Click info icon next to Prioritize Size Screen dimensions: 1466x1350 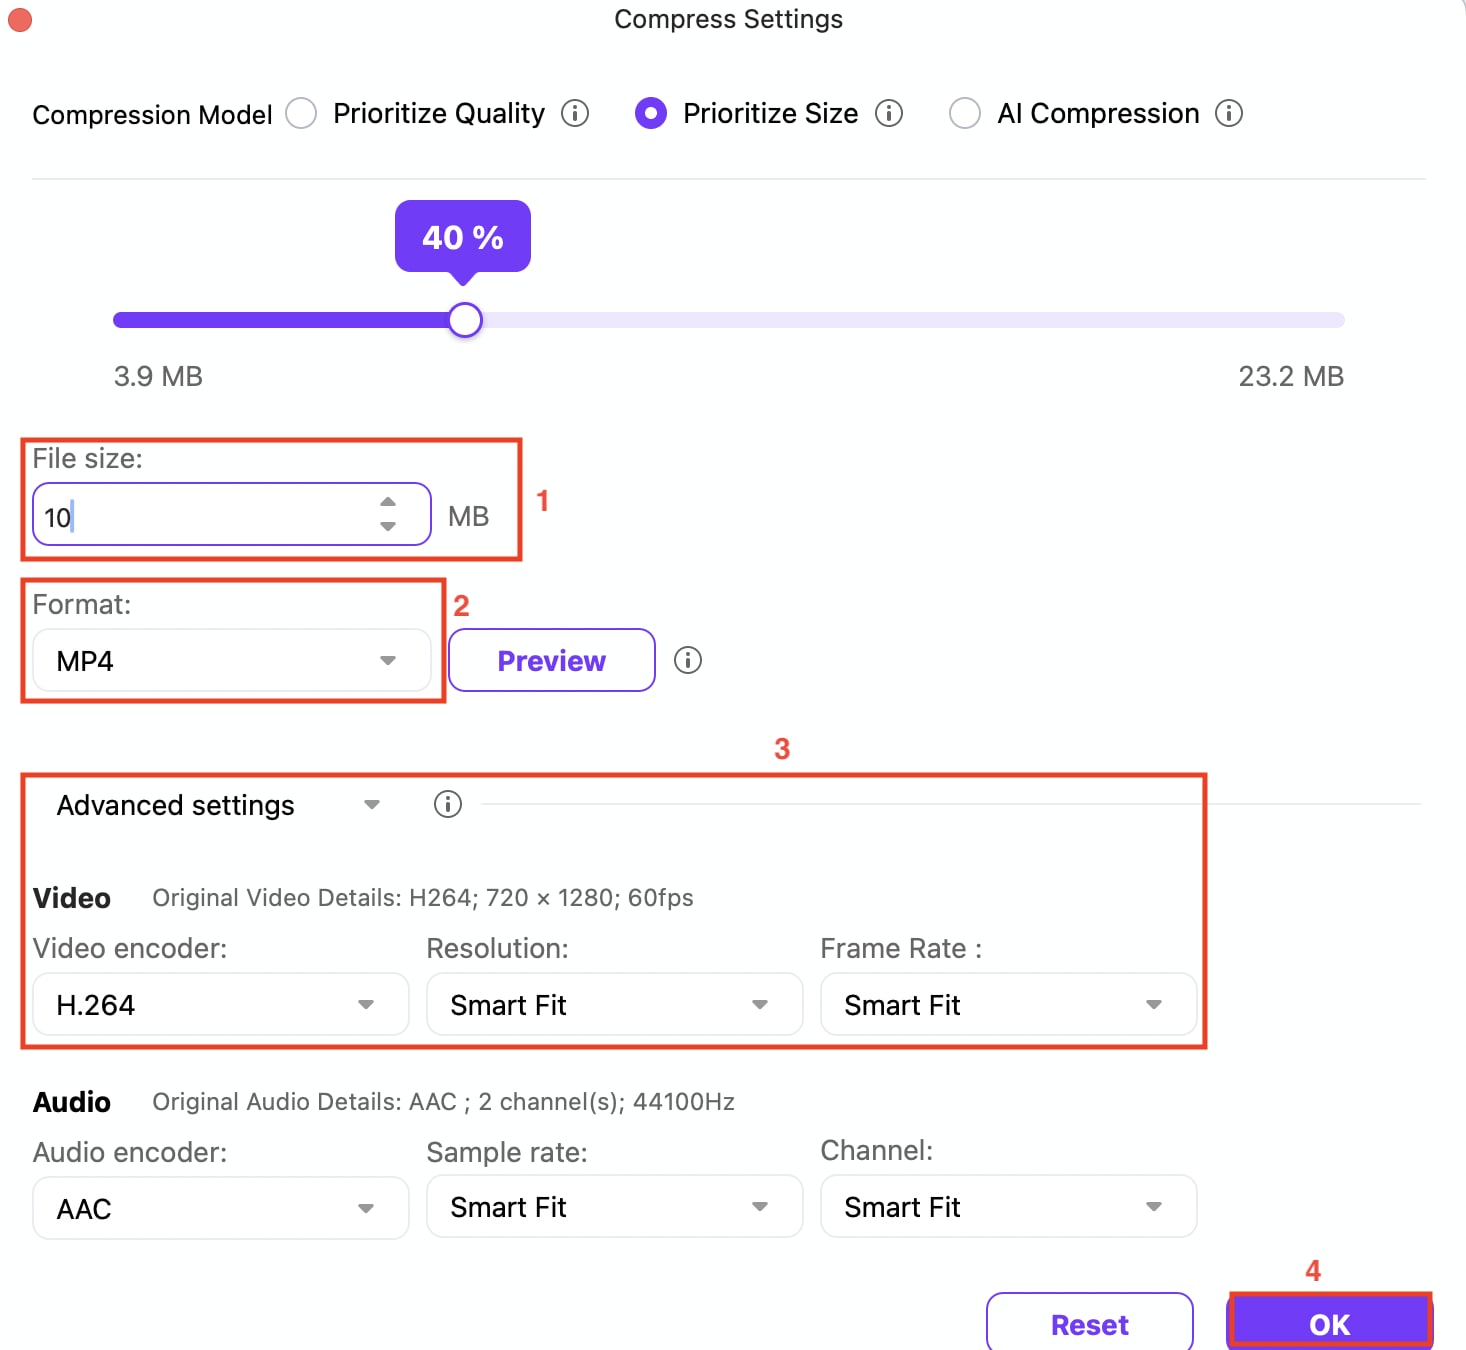point(889,113)
